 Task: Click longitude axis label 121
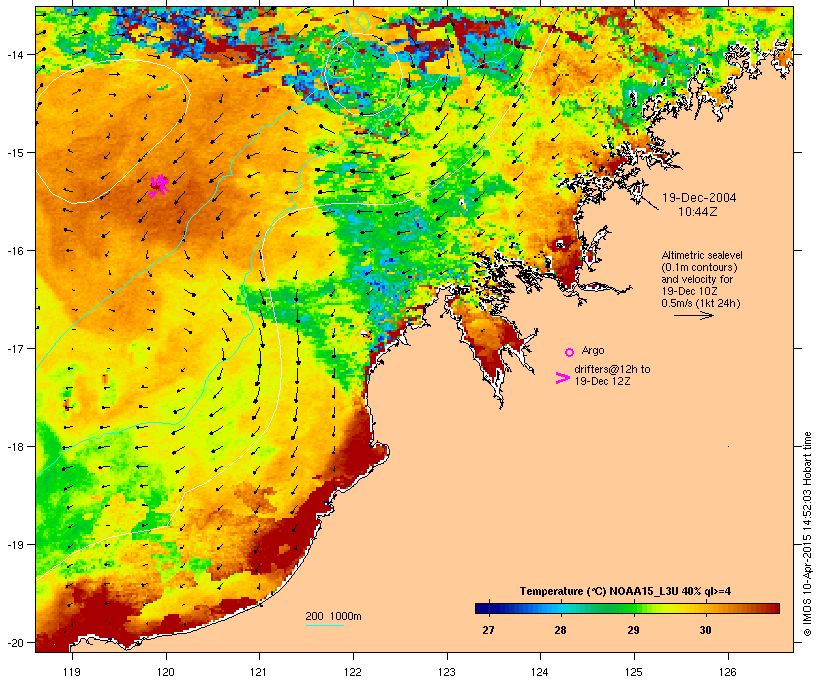(x=259, y=672)
